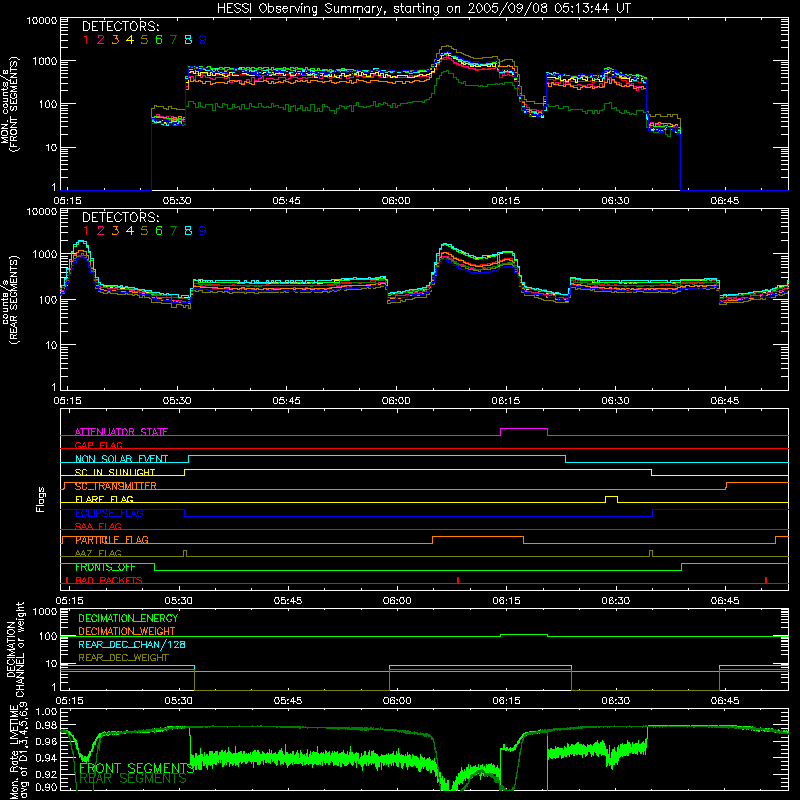Click the REAR_DEC_WEIGHT legend entry

(x=123, y=658)
